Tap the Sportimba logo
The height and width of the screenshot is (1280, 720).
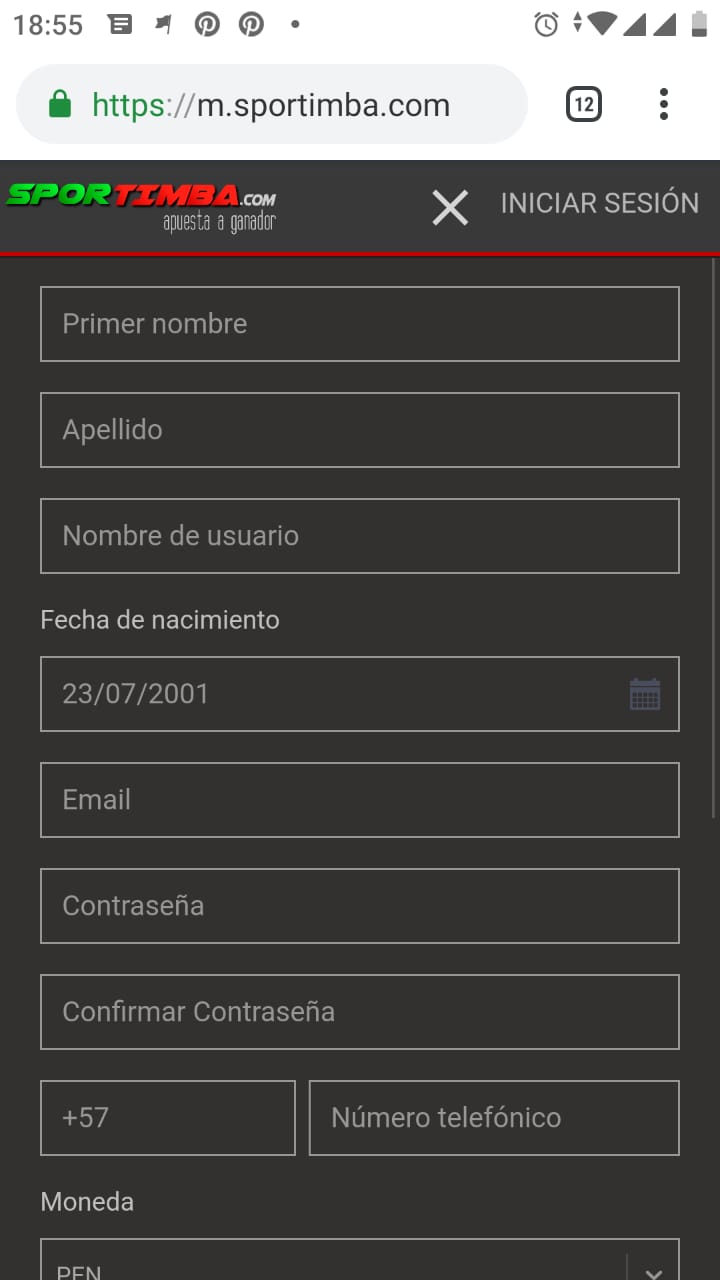[x=141, y=205]
